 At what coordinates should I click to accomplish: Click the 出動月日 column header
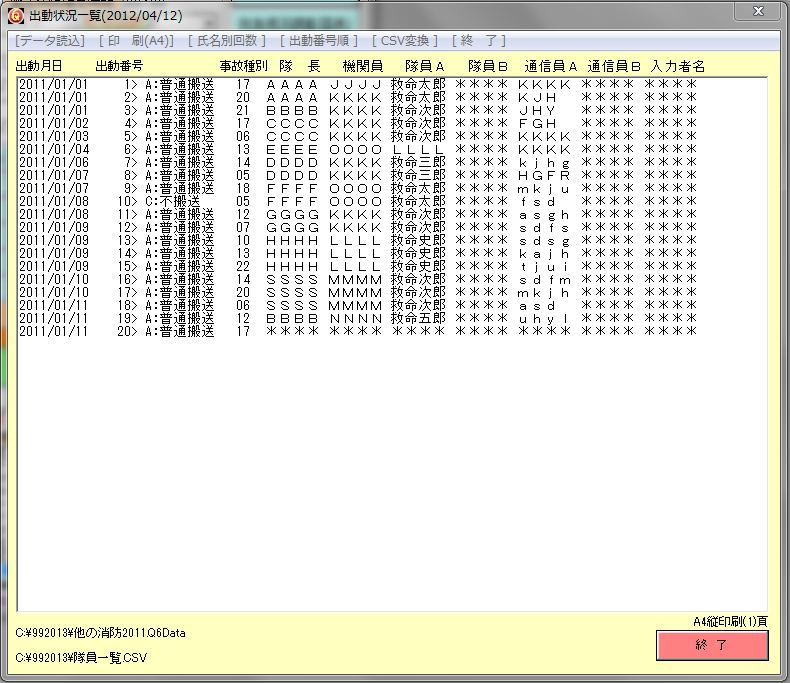(x=39, y=66)
